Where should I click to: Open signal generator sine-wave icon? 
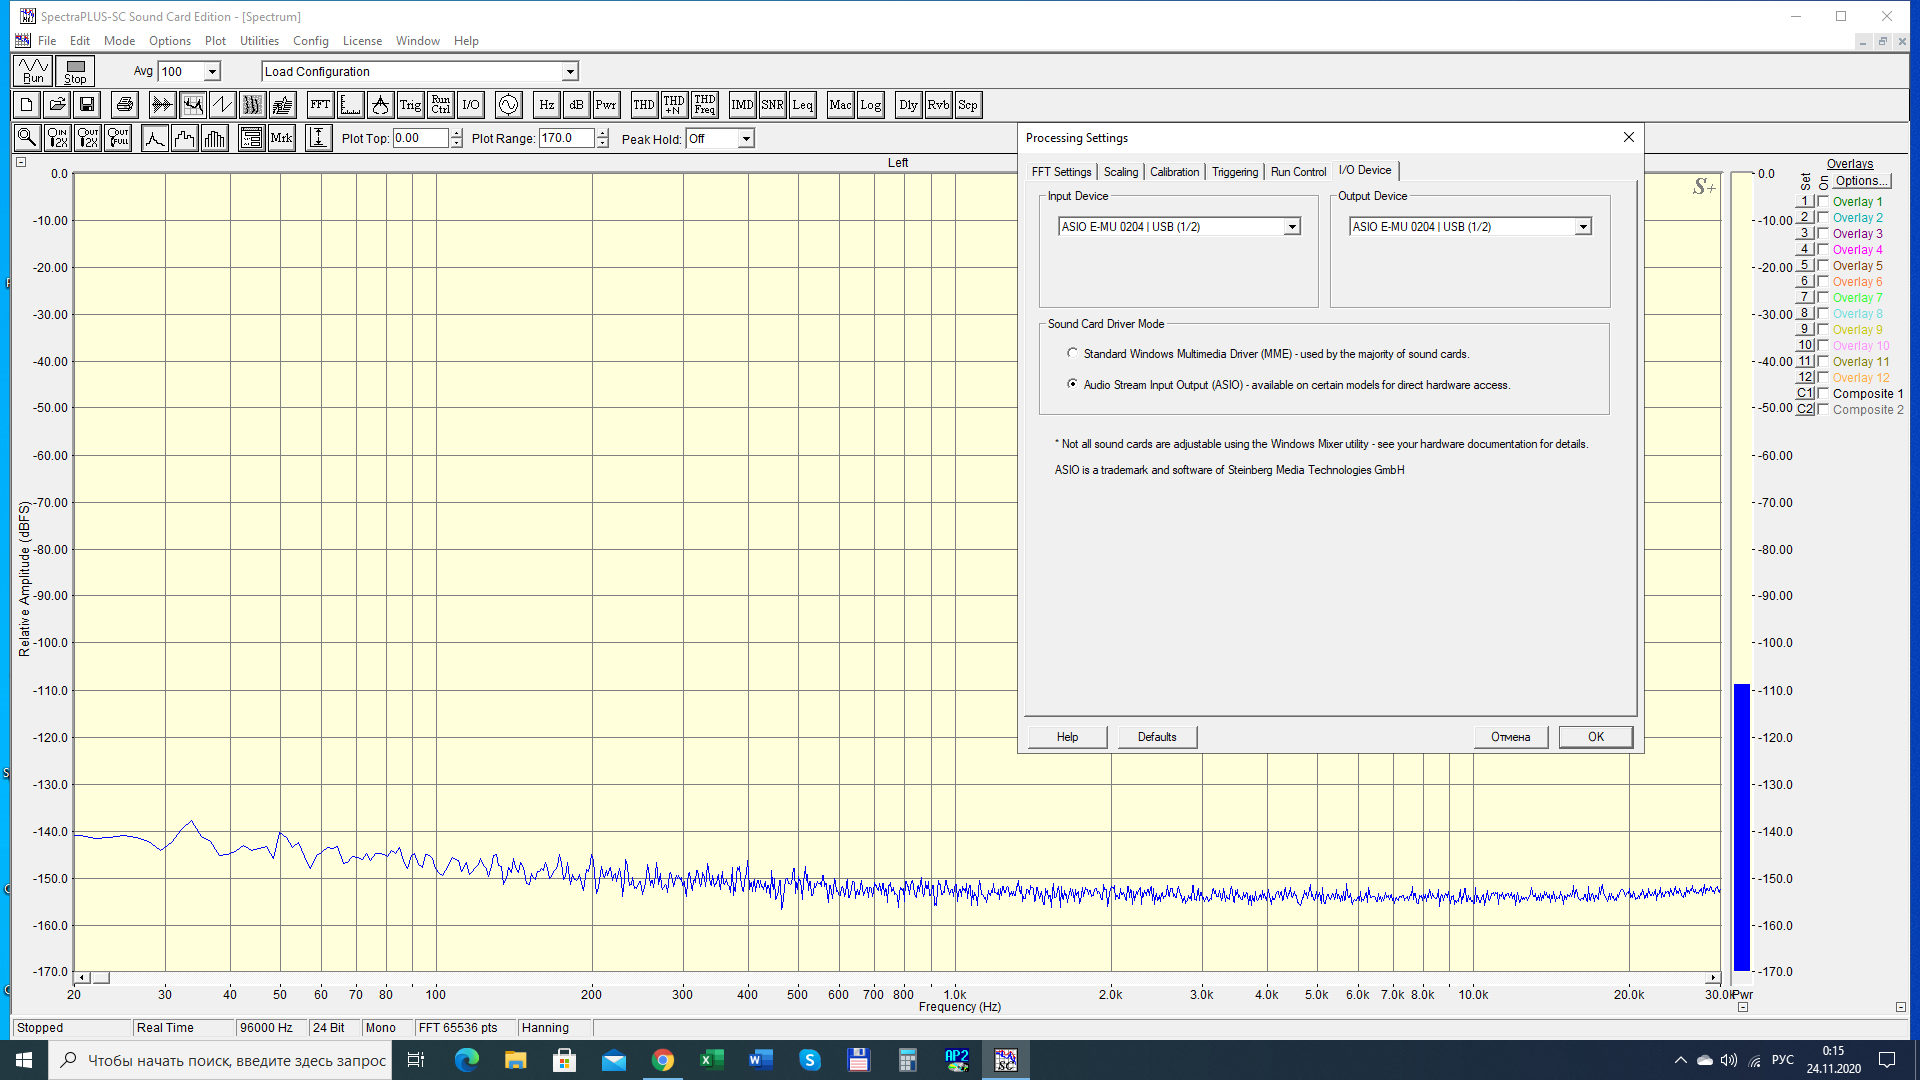tap(509, 105)
